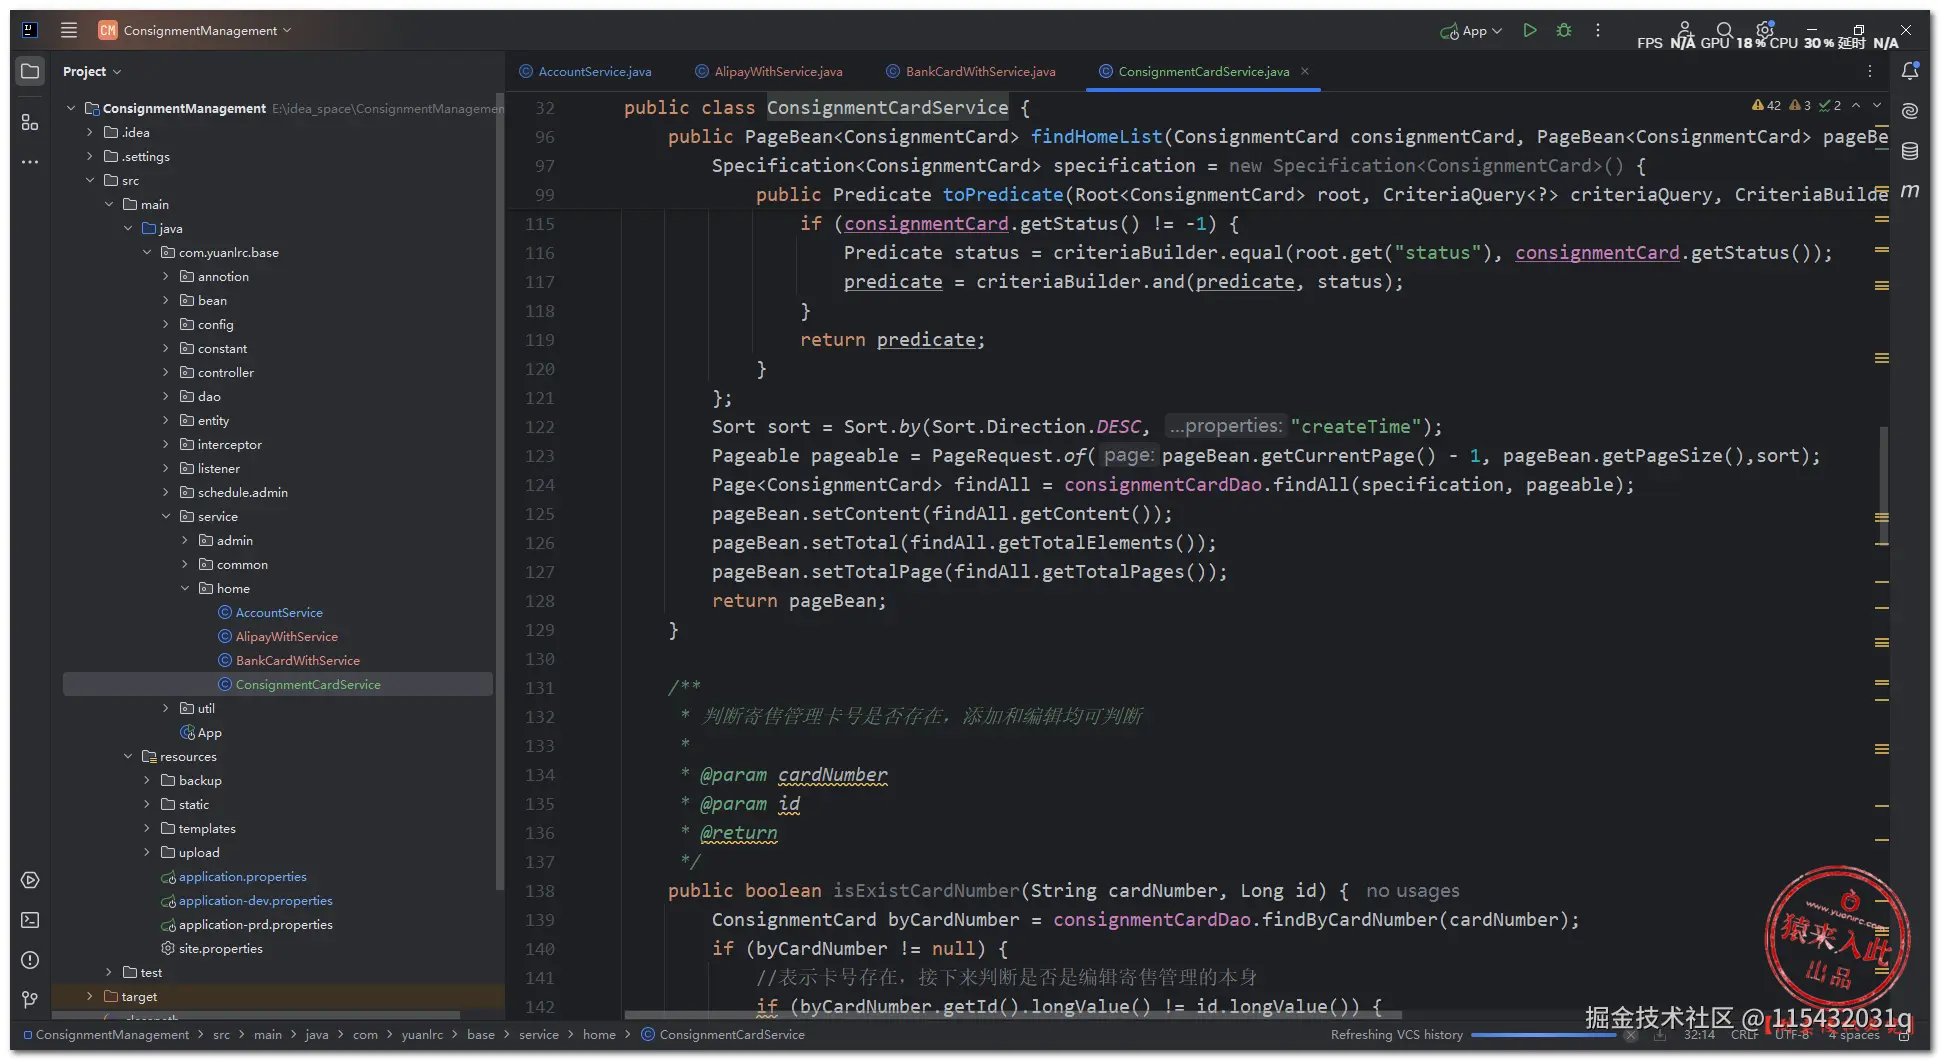
Task: Select the App class in tree
Action: click(201, 732)
